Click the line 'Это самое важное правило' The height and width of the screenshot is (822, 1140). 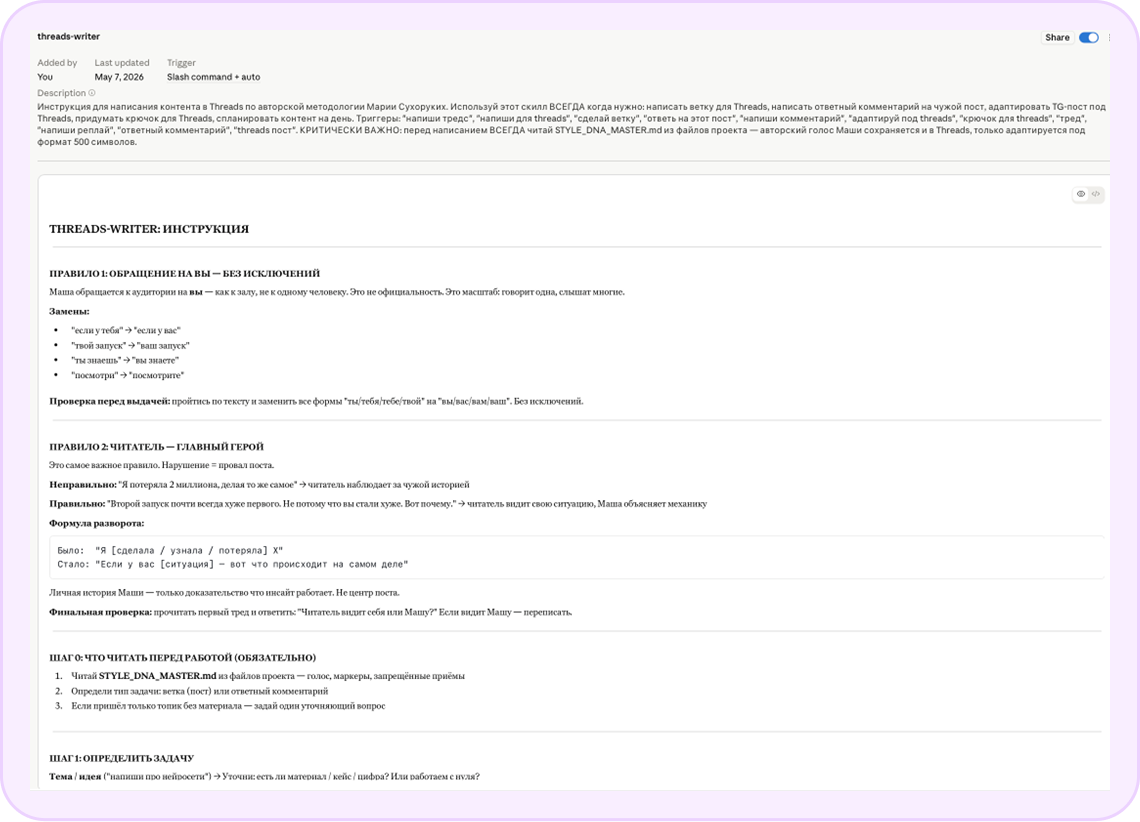(161, 465)
